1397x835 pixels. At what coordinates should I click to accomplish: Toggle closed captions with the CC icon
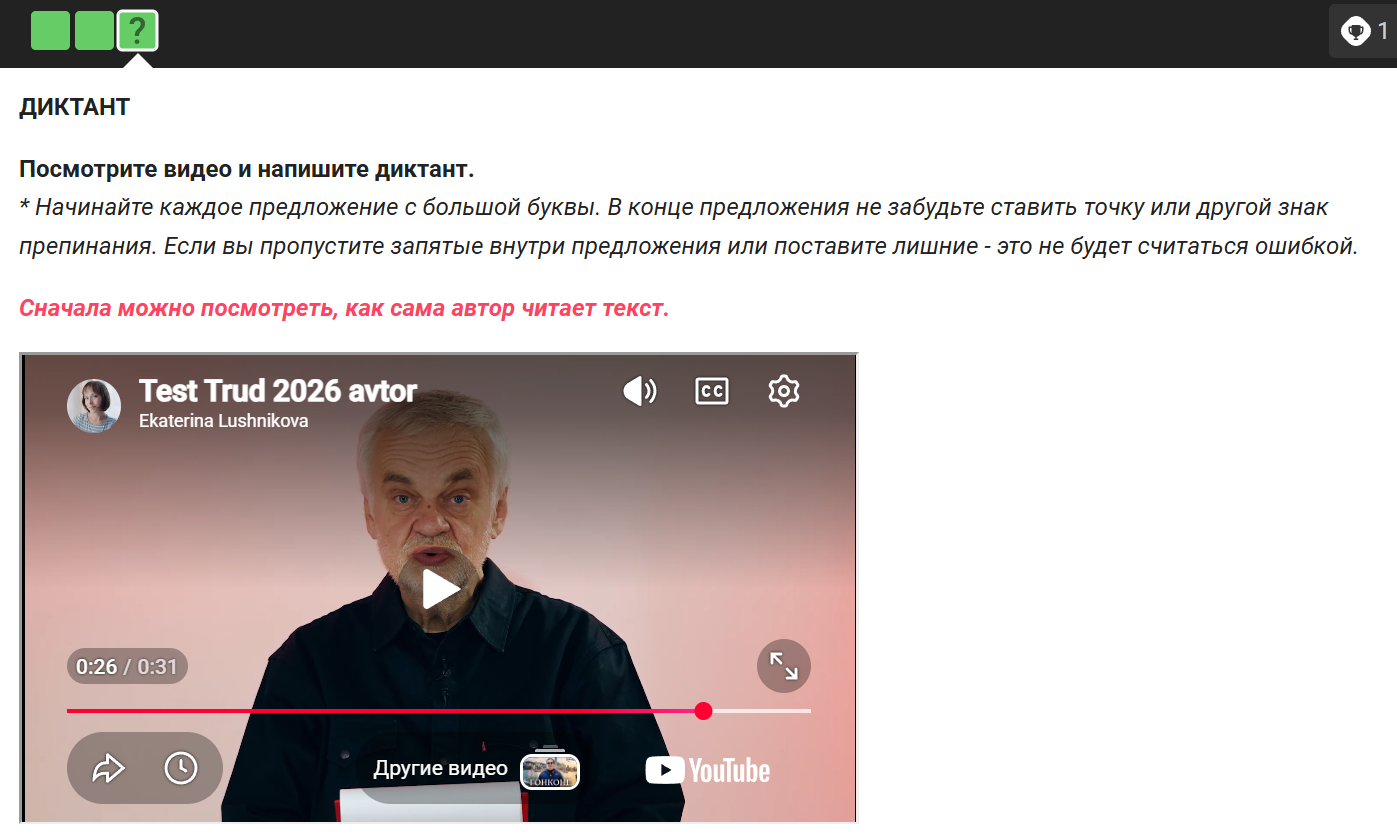(x=712, y=391)
